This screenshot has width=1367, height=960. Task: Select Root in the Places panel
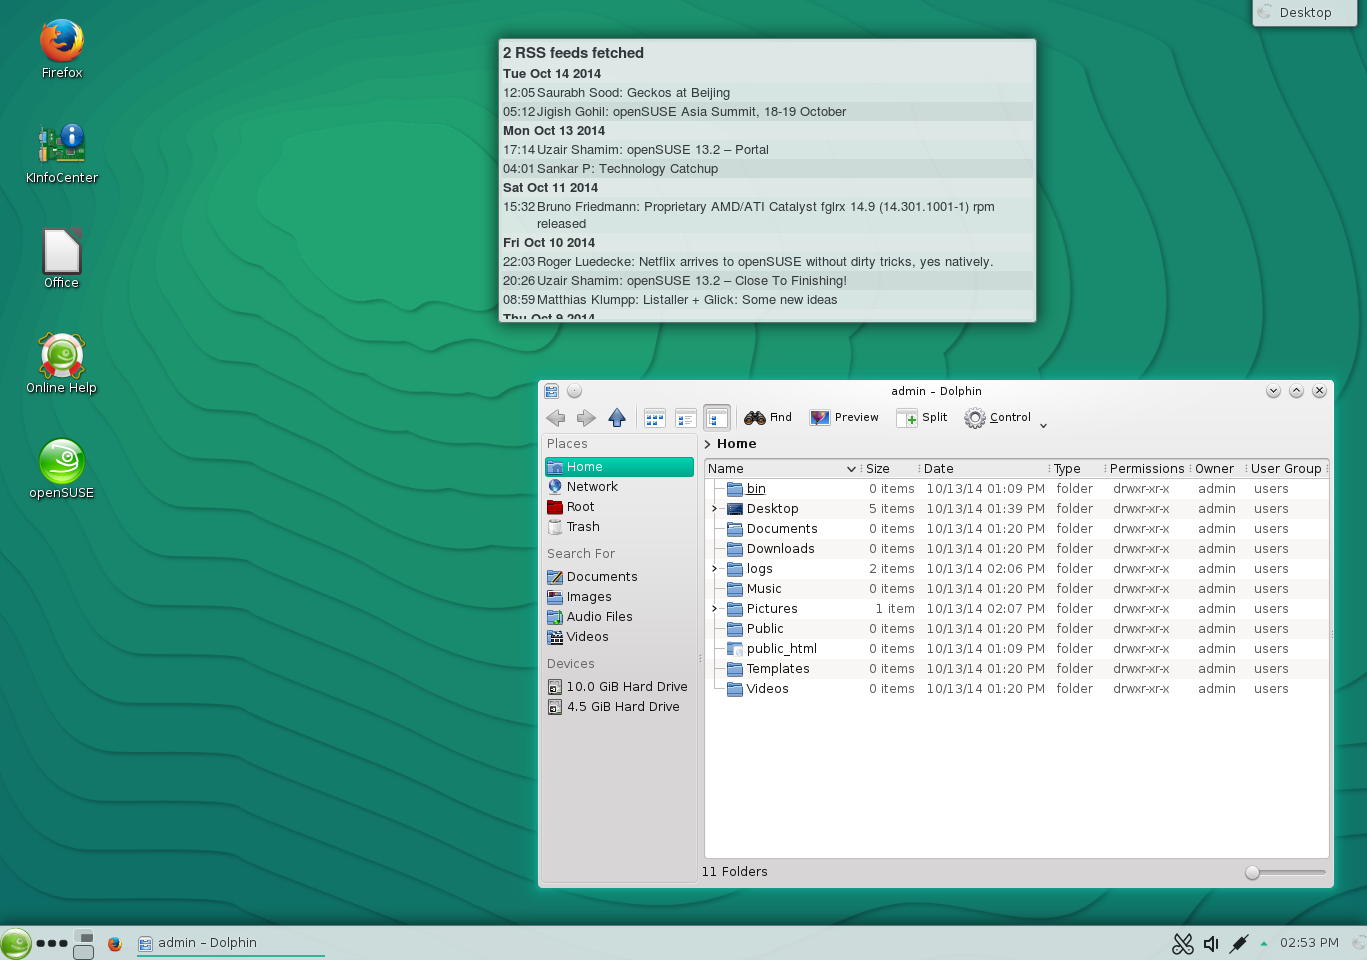[619, 507]
